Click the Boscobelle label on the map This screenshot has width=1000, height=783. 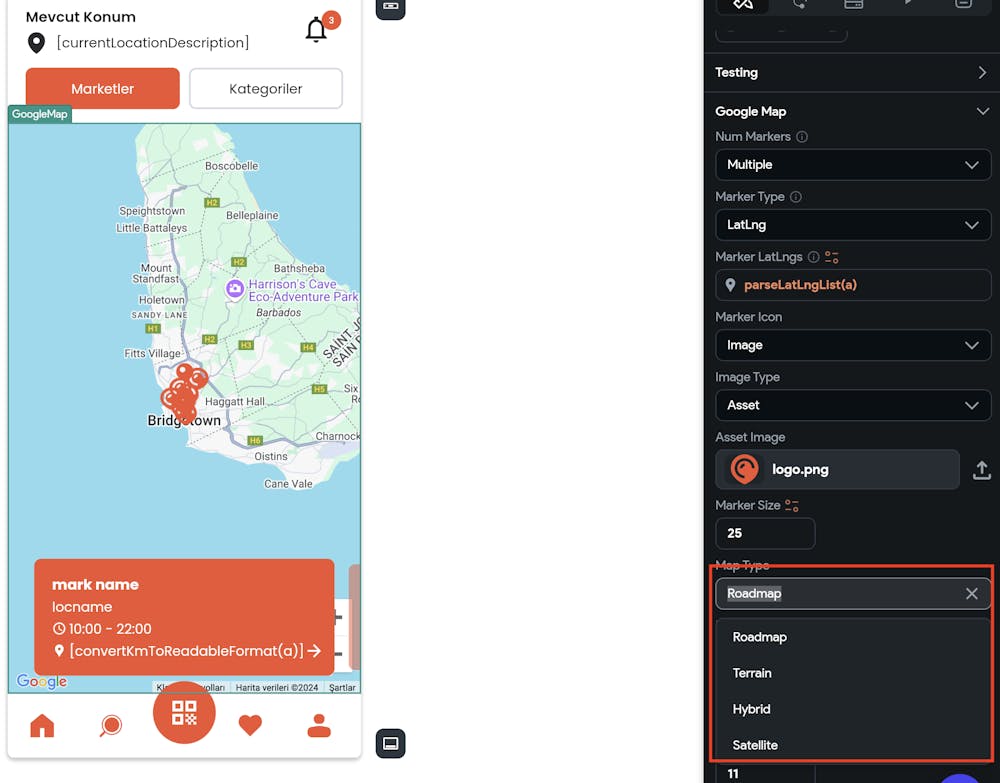coord(232,166)
